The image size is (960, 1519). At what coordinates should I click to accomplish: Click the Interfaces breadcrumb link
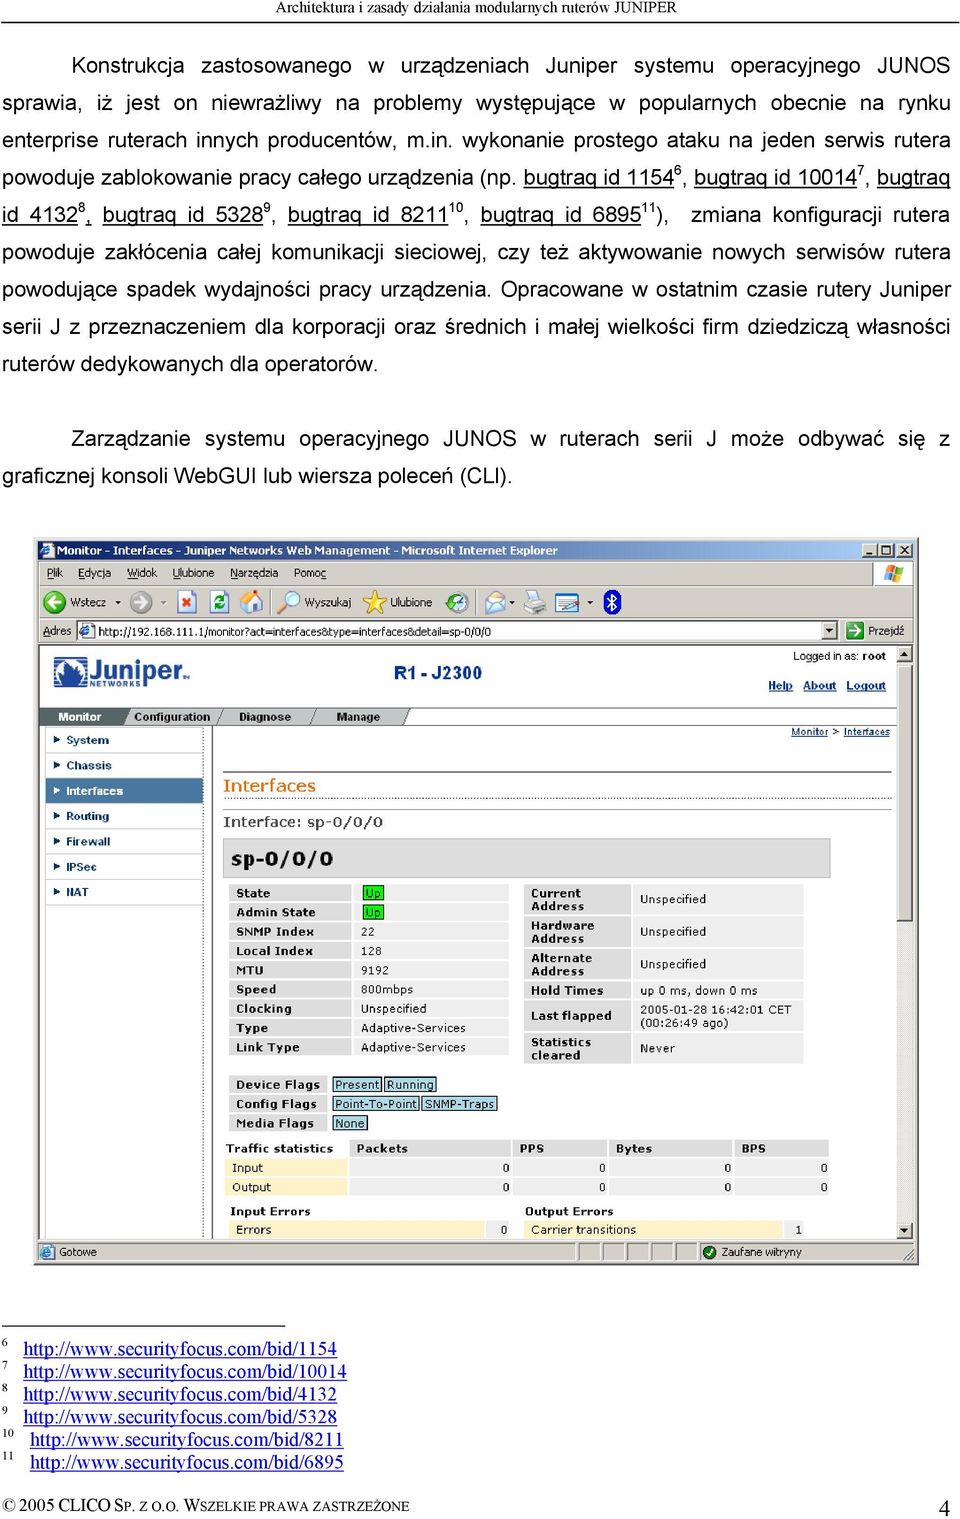866,732
